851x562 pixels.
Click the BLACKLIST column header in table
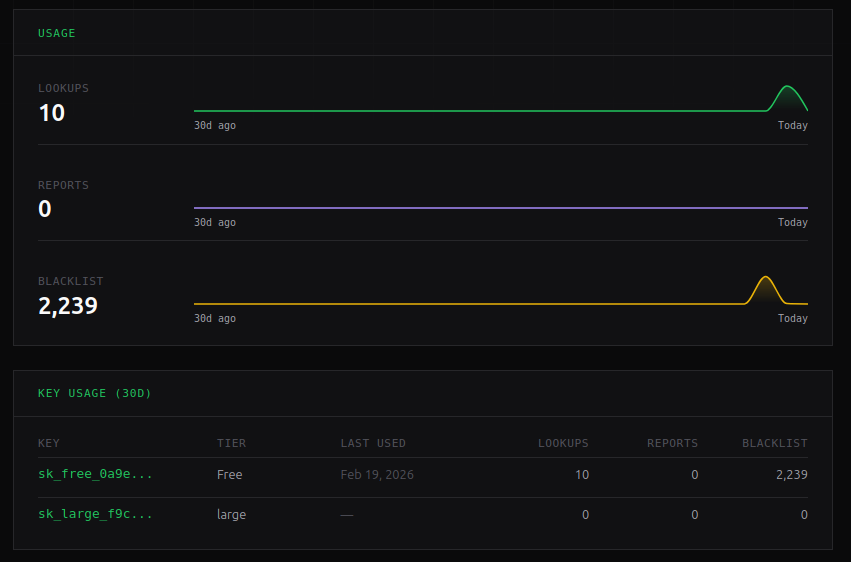coord(774,443)
